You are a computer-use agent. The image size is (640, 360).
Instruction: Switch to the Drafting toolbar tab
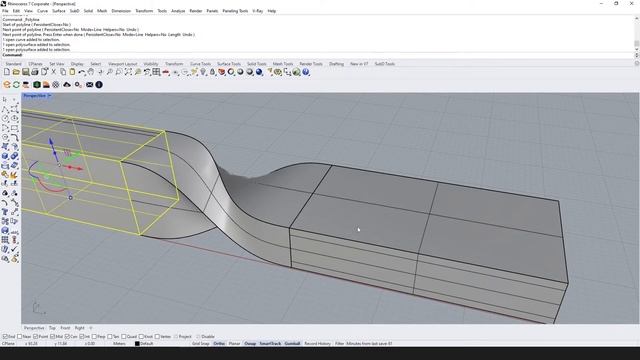pos(336,64)
